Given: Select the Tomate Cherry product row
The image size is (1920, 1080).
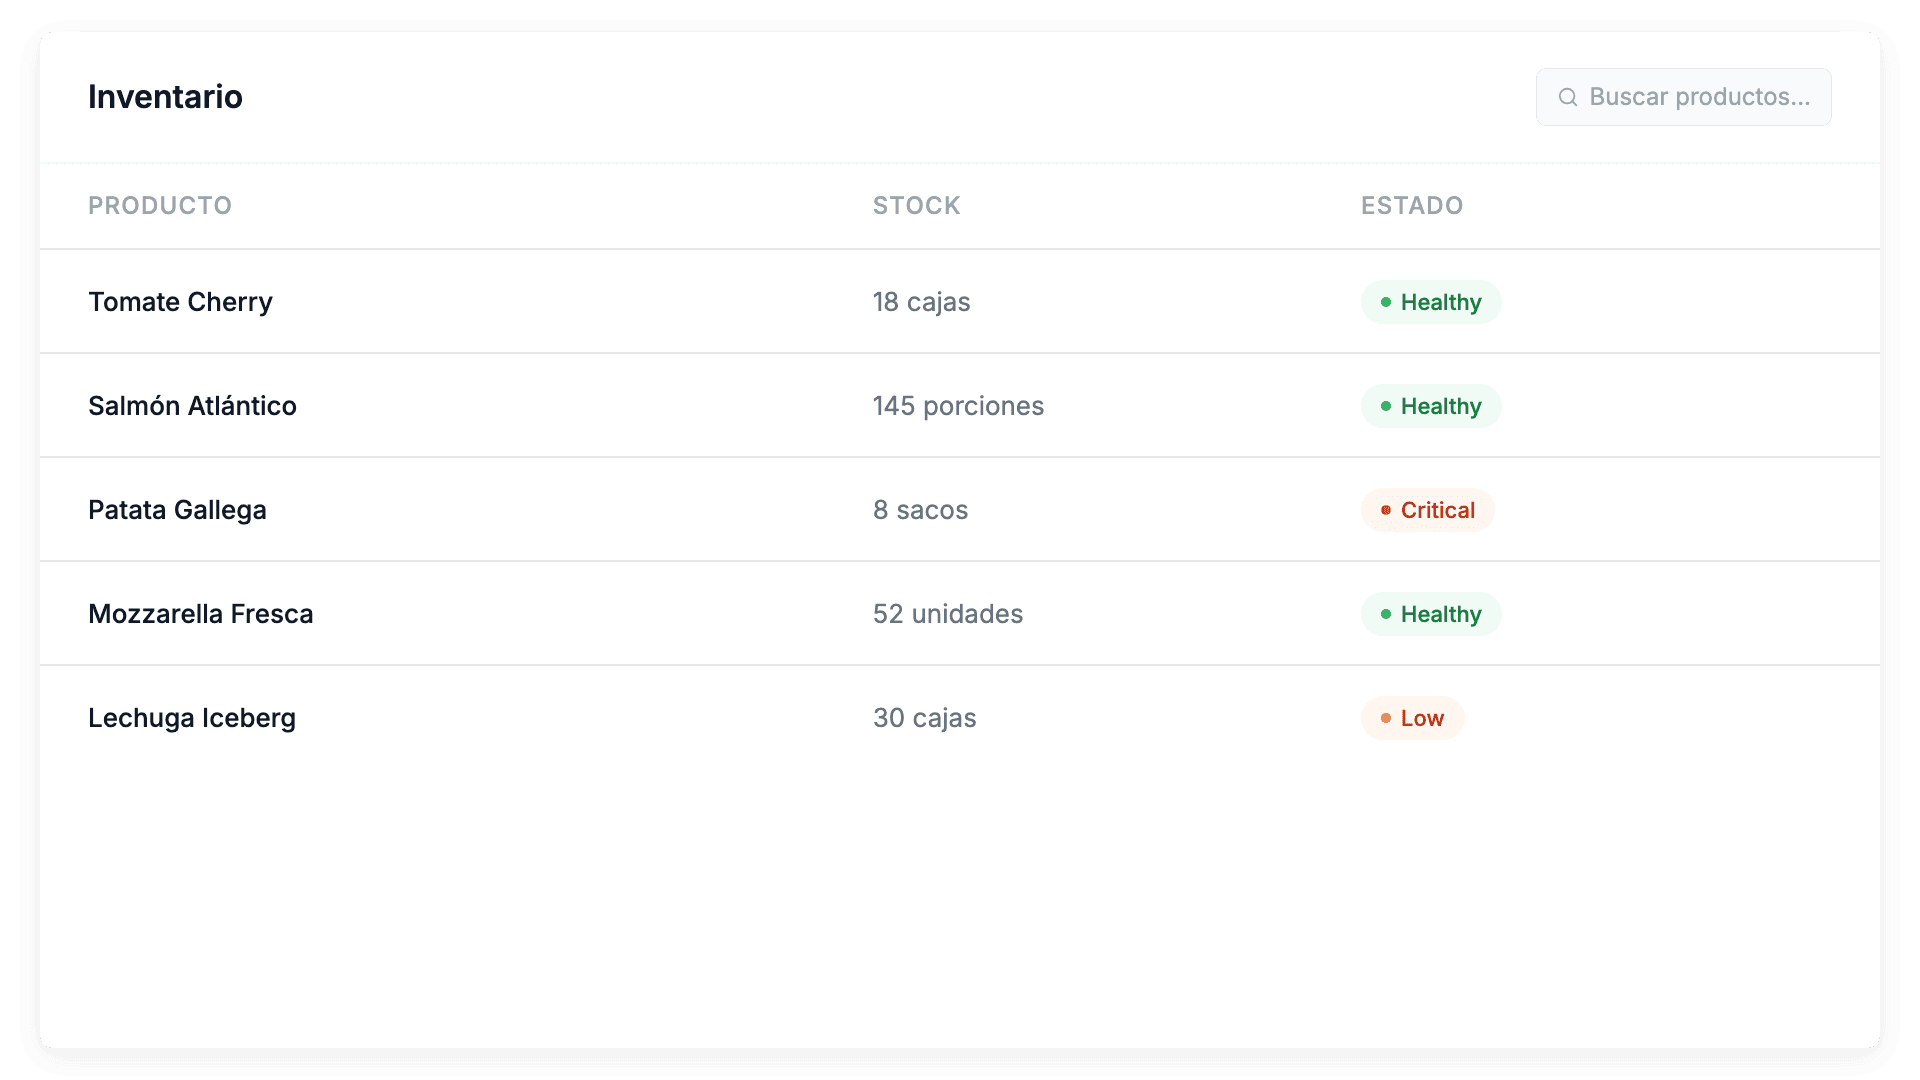Looking at the screenshot, I should click(x=180, y=302).
